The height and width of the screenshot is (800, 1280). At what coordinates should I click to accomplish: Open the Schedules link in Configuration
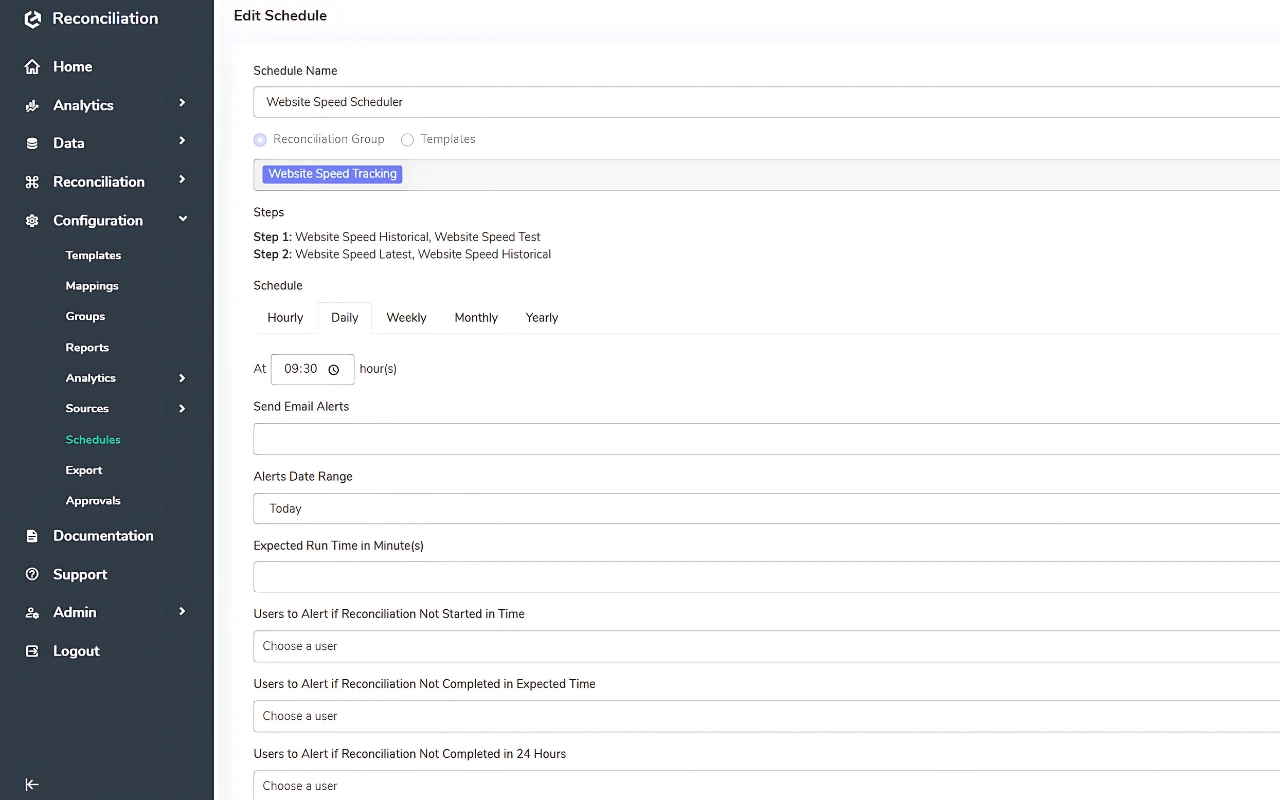point(93,439)
